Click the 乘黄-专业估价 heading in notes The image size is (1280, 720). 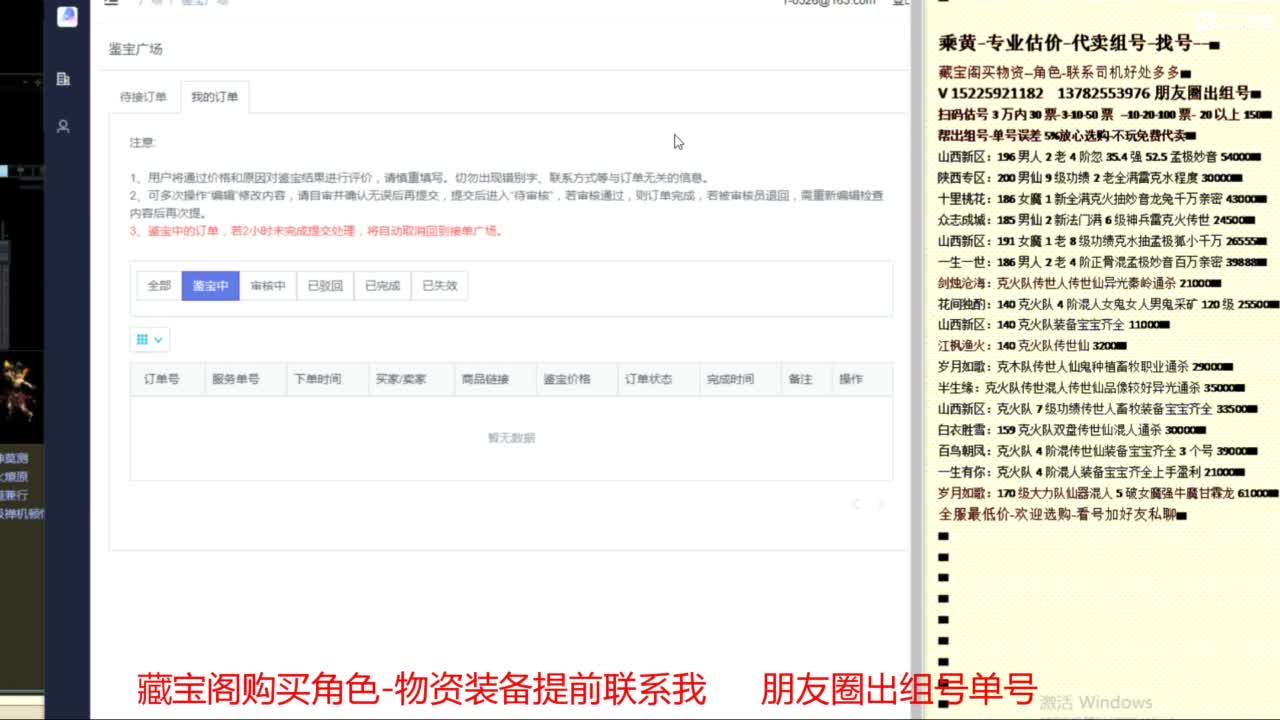click(x=1079, y=43)
